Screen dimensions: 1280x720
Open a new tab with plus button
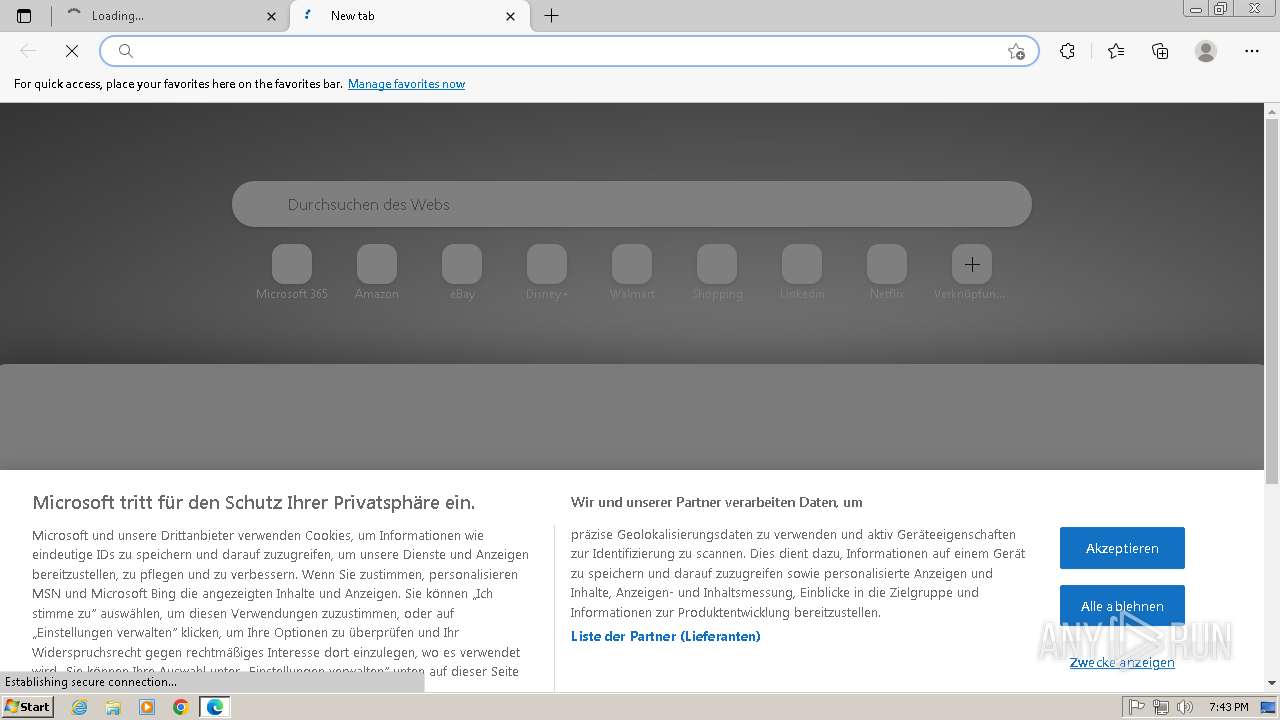pyautogui.click(x=551, y=16)
